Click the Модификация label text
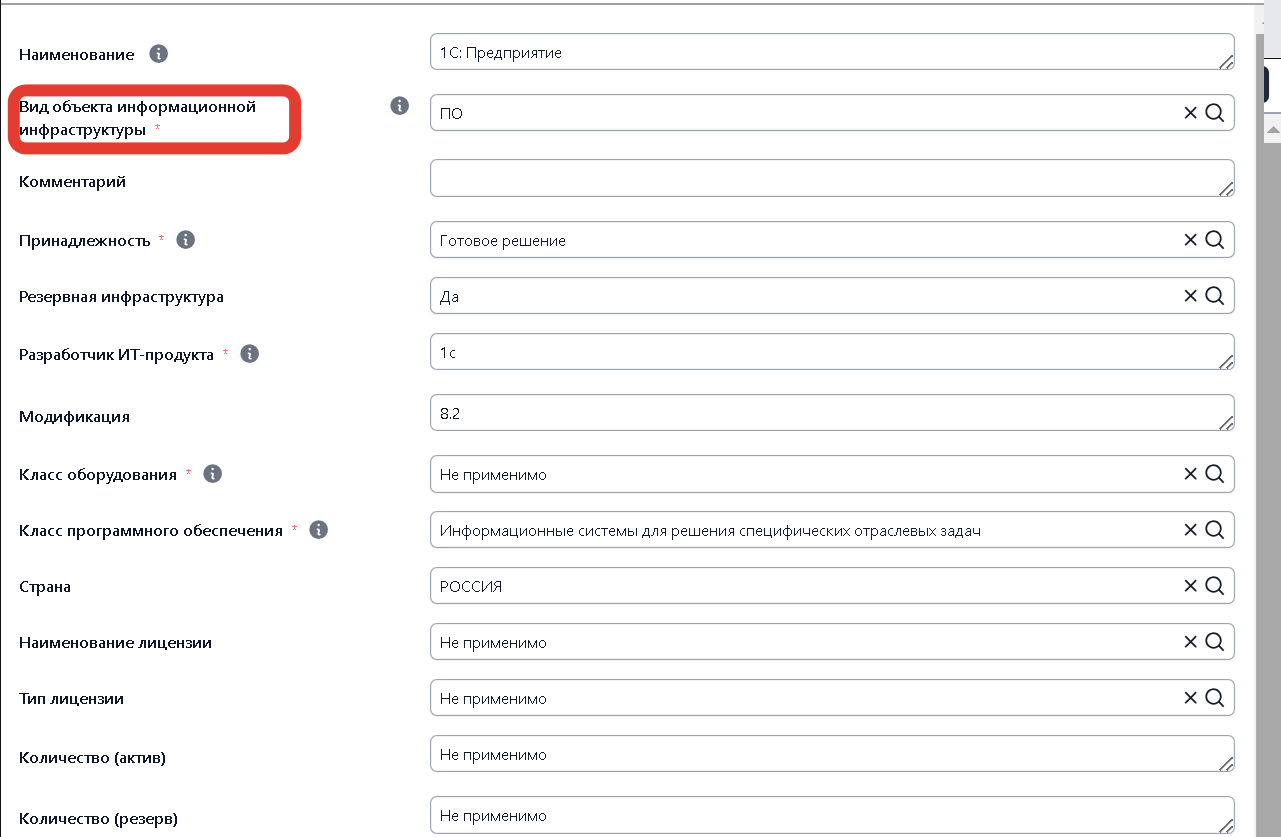 [x=75, y=416]
